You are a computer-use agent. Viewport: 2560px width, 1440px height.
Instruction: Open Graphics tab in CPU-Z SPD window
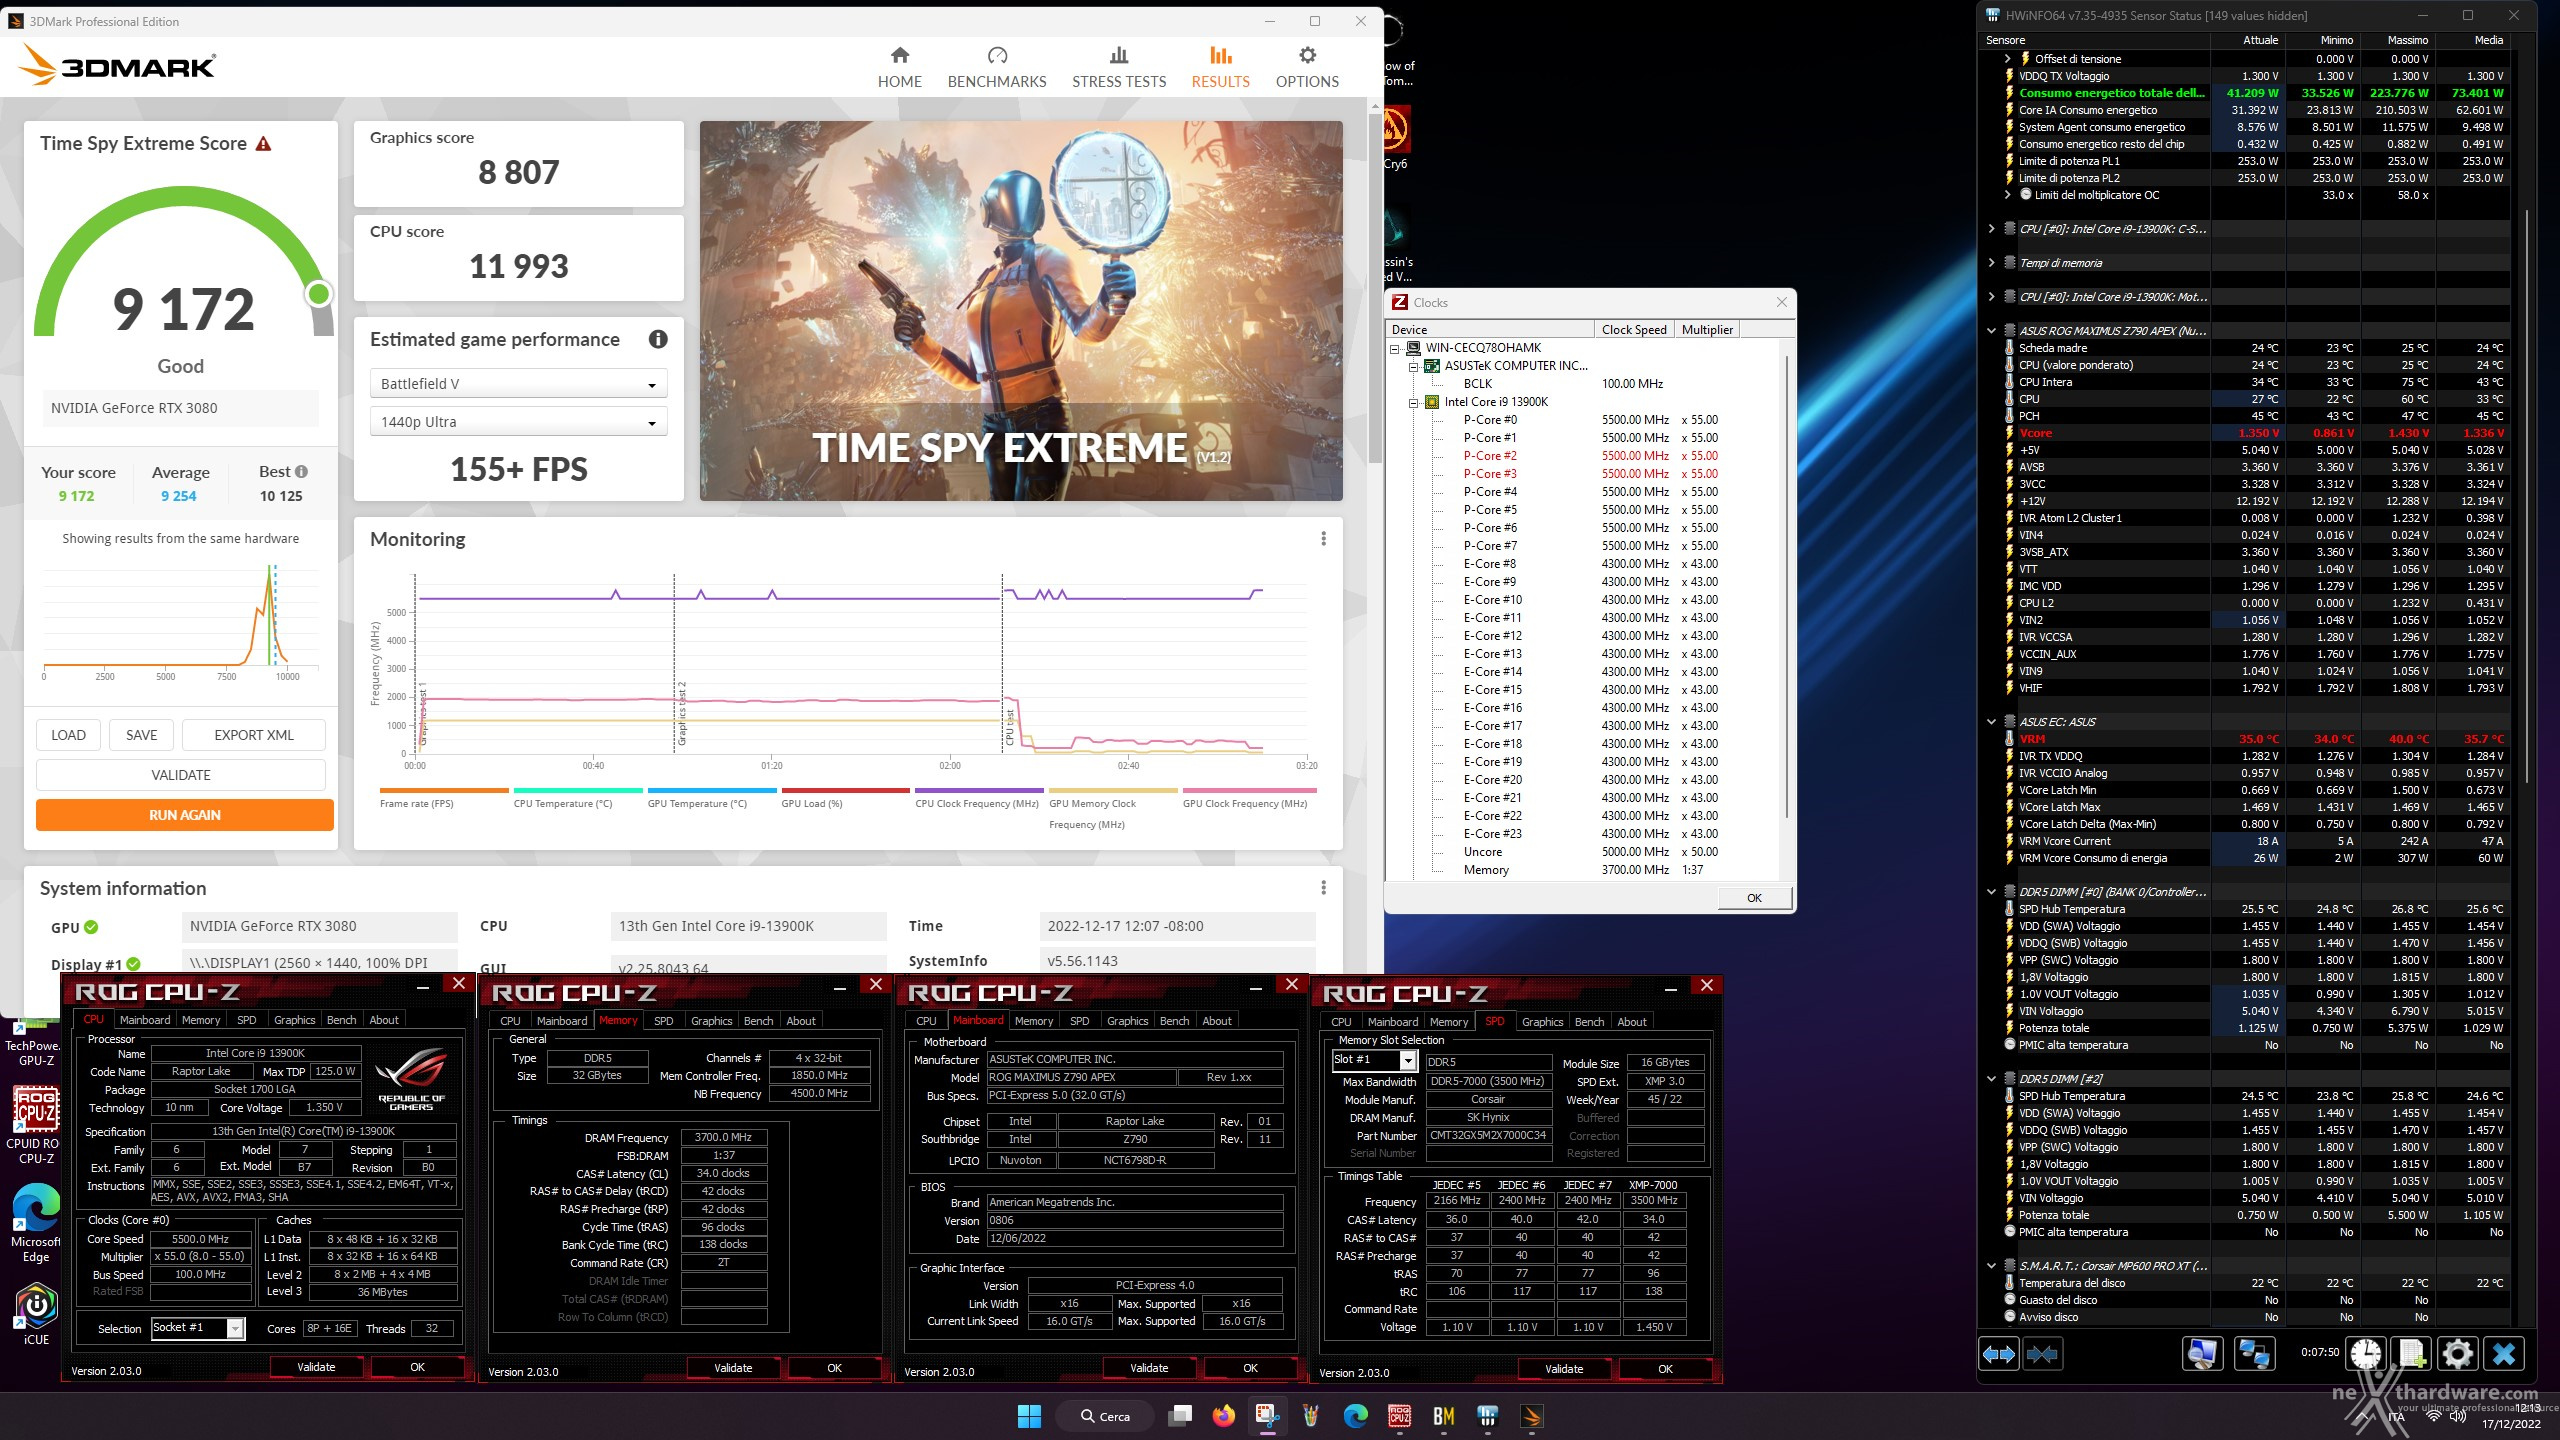tap(1542, 1022)
